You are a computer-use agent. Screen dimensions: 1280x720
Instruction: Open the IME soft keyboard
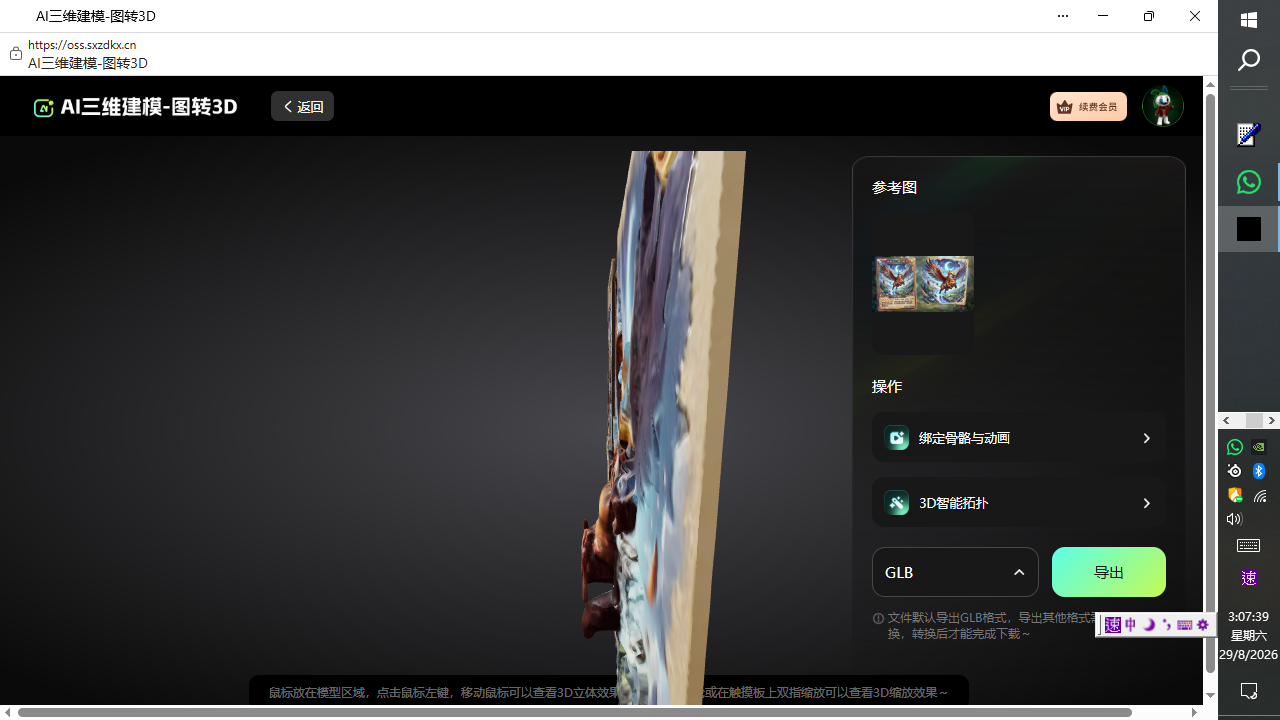(1185, 625)
